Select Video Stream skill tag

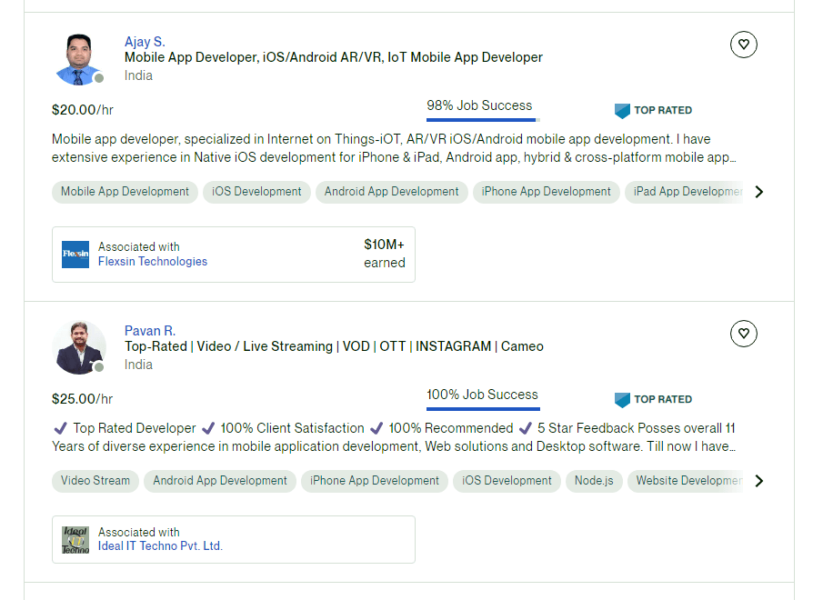[x=95, y=481]
